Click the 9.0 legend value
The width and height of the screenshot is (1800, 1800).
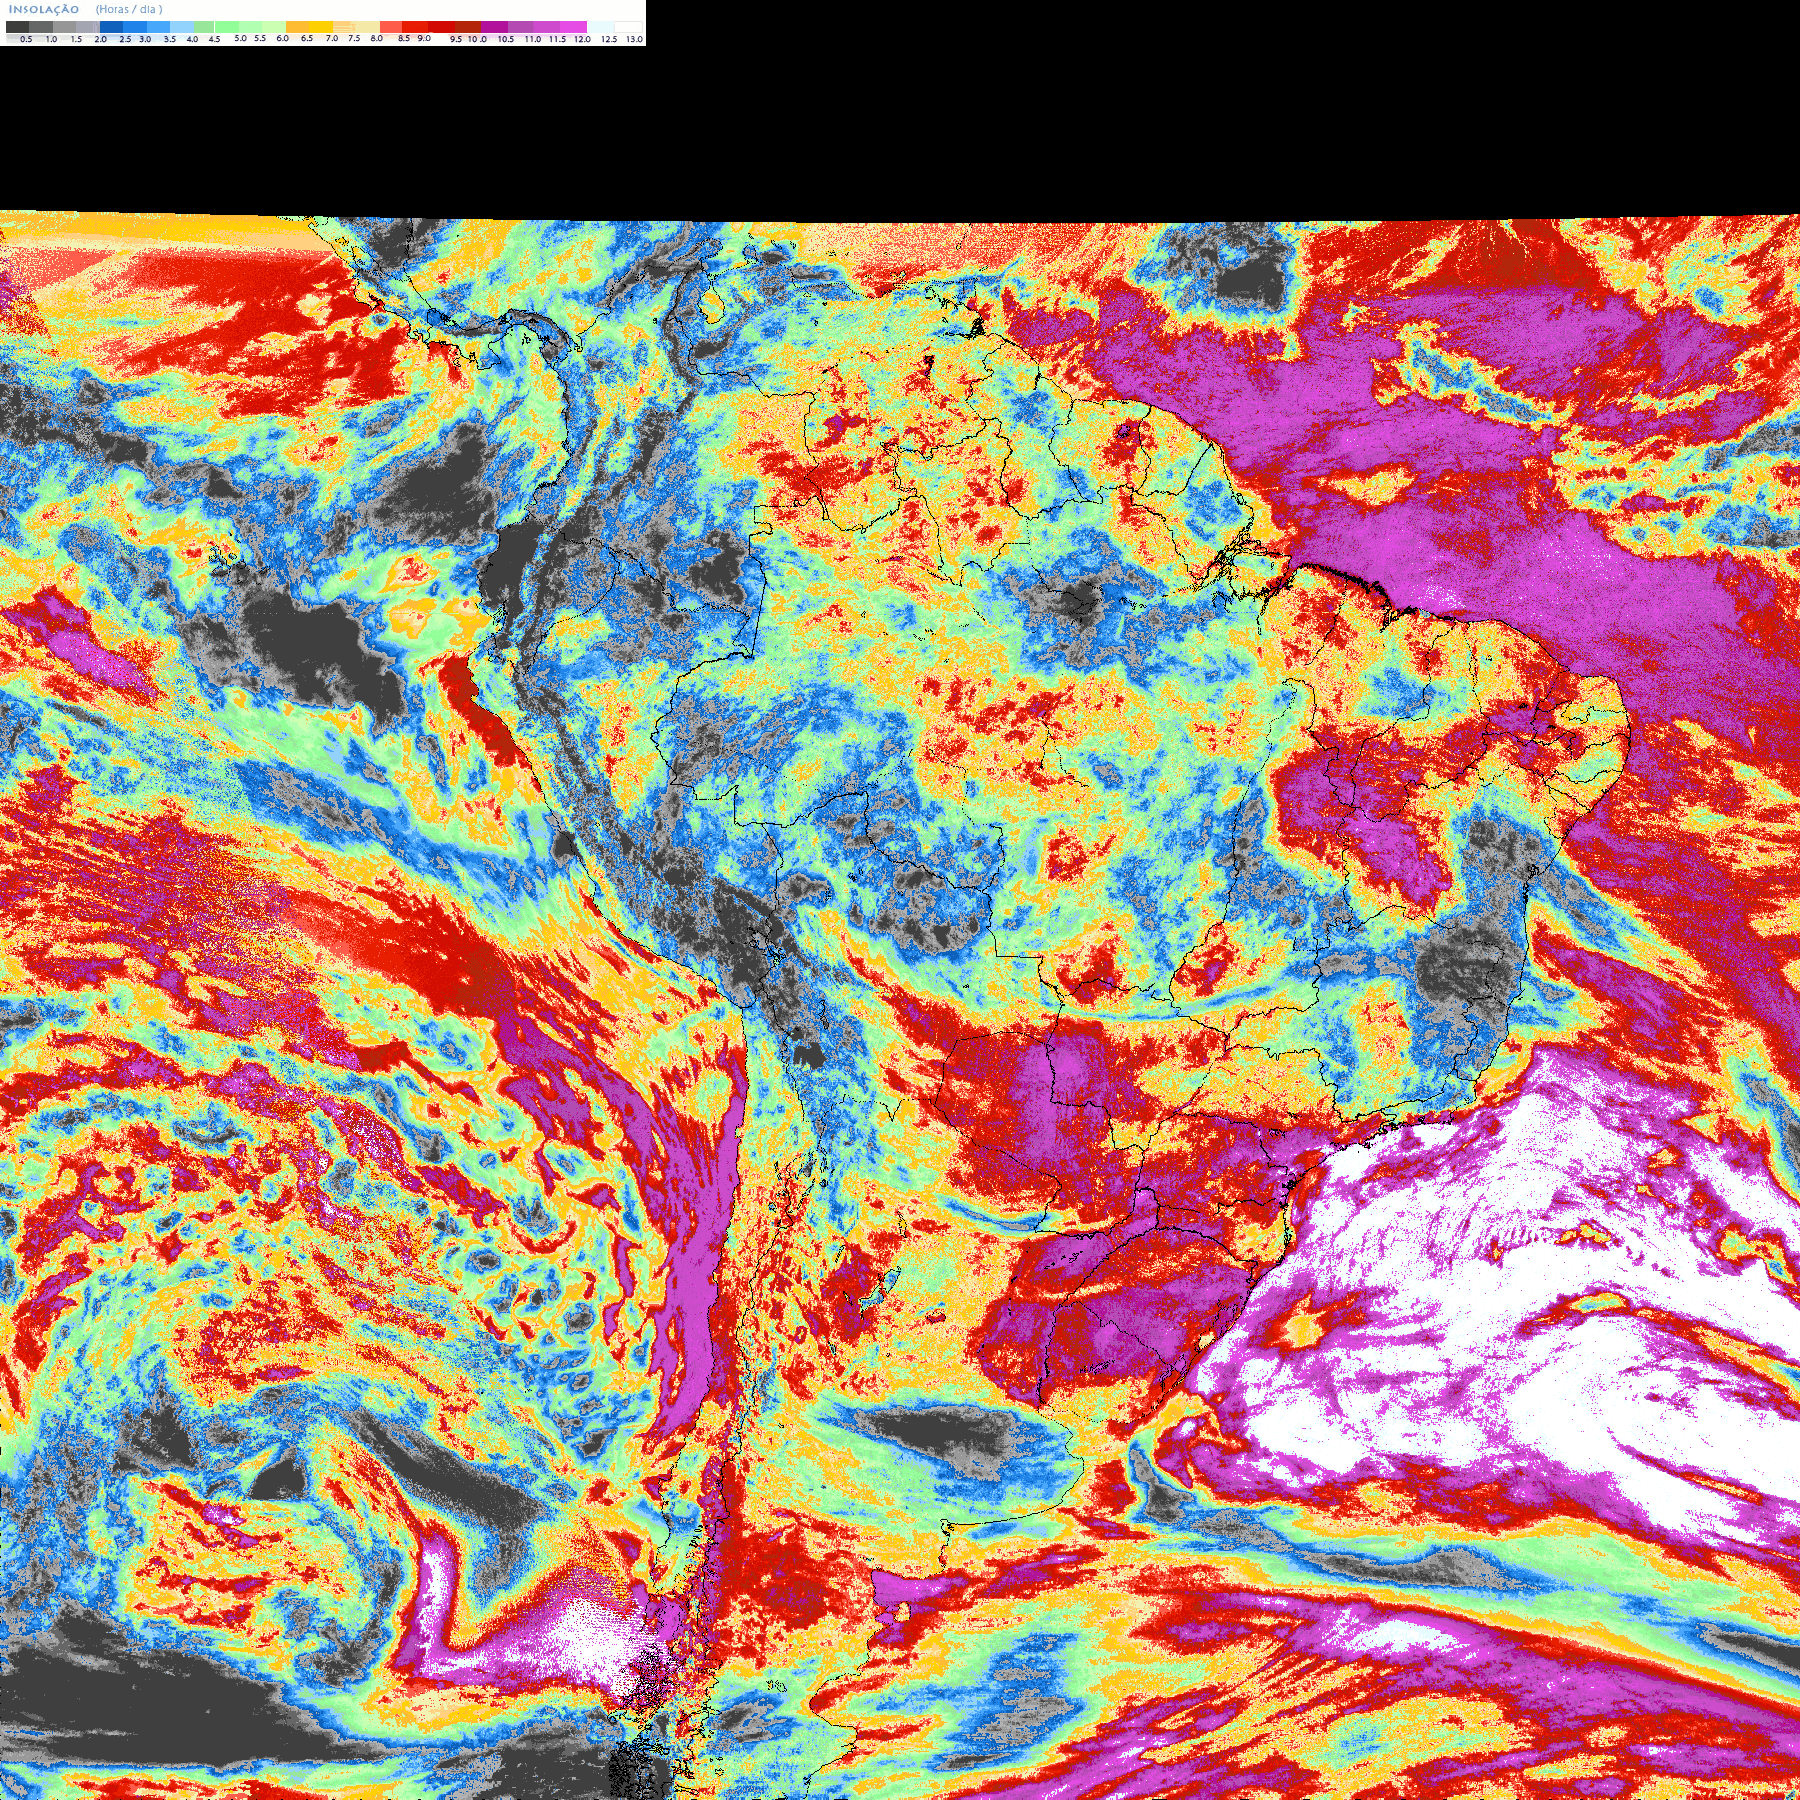424,38
